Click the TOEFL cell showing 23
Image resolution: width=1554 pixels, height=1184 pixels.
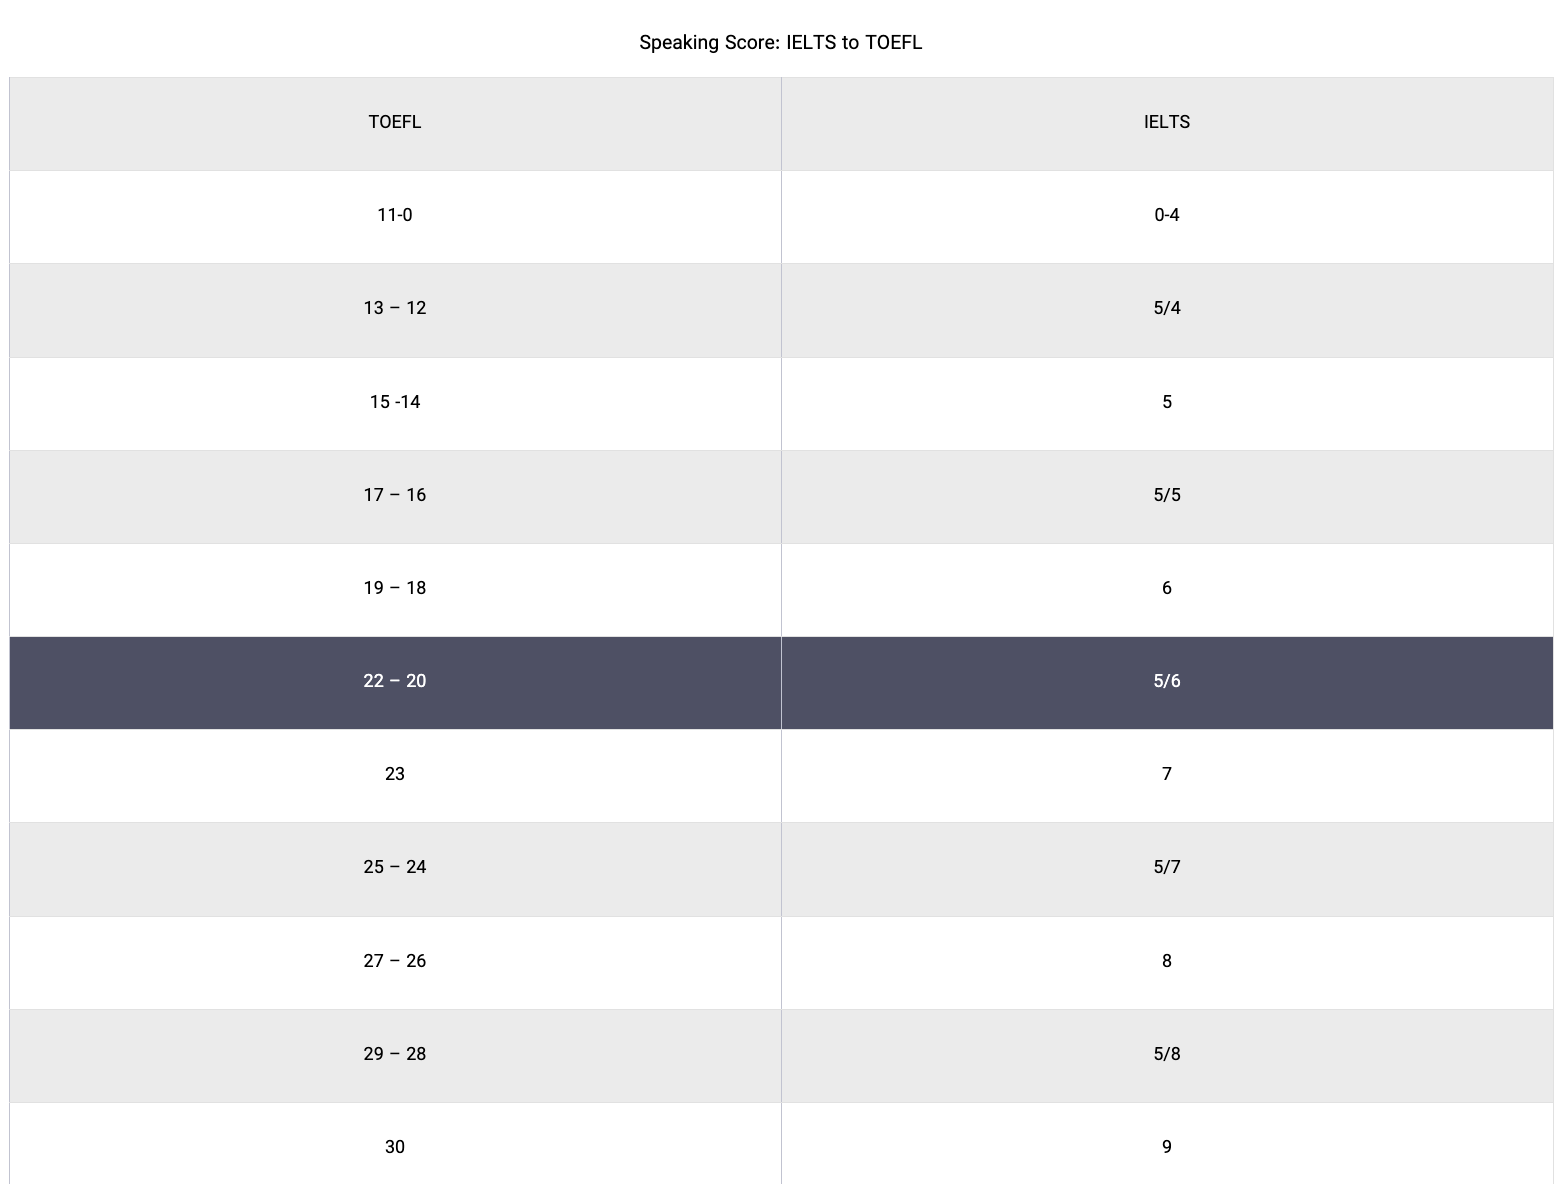(x=395, y=774)
